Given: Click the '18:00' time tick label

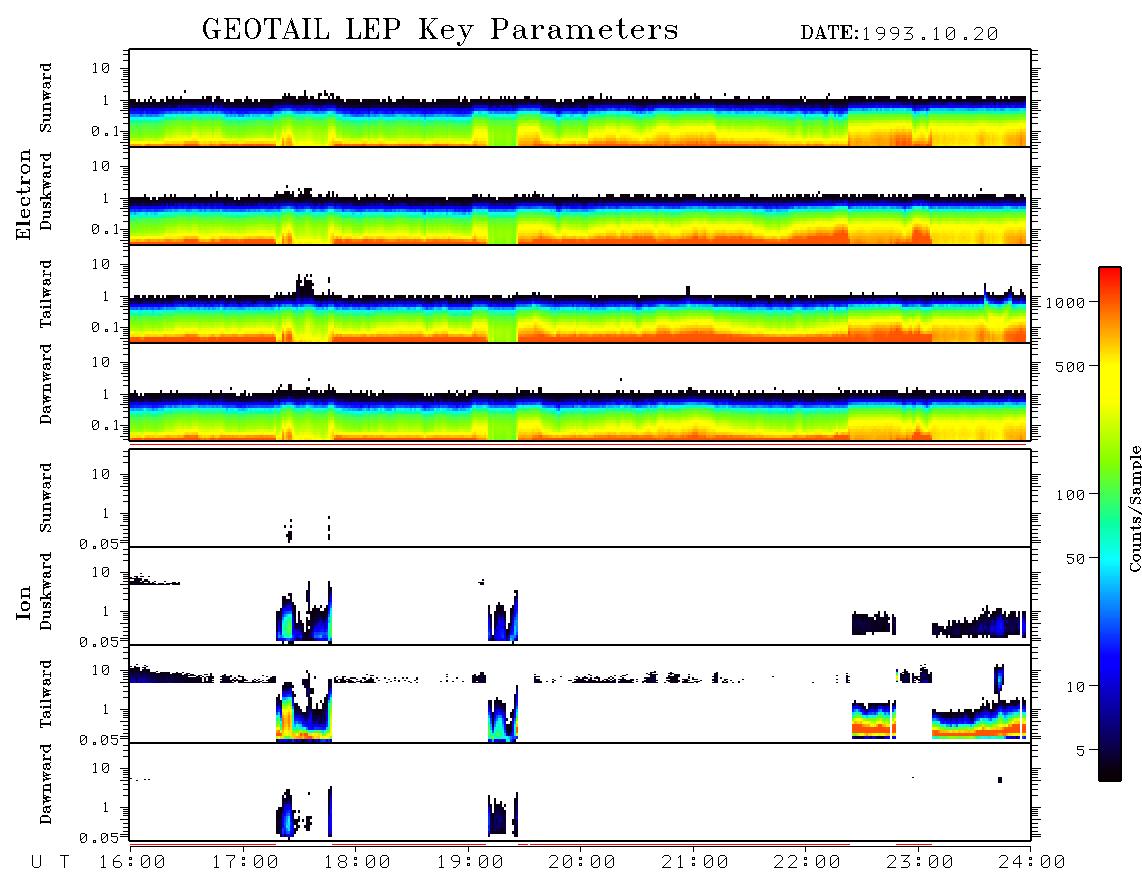Looking at the screenshot, I should 357,862.
